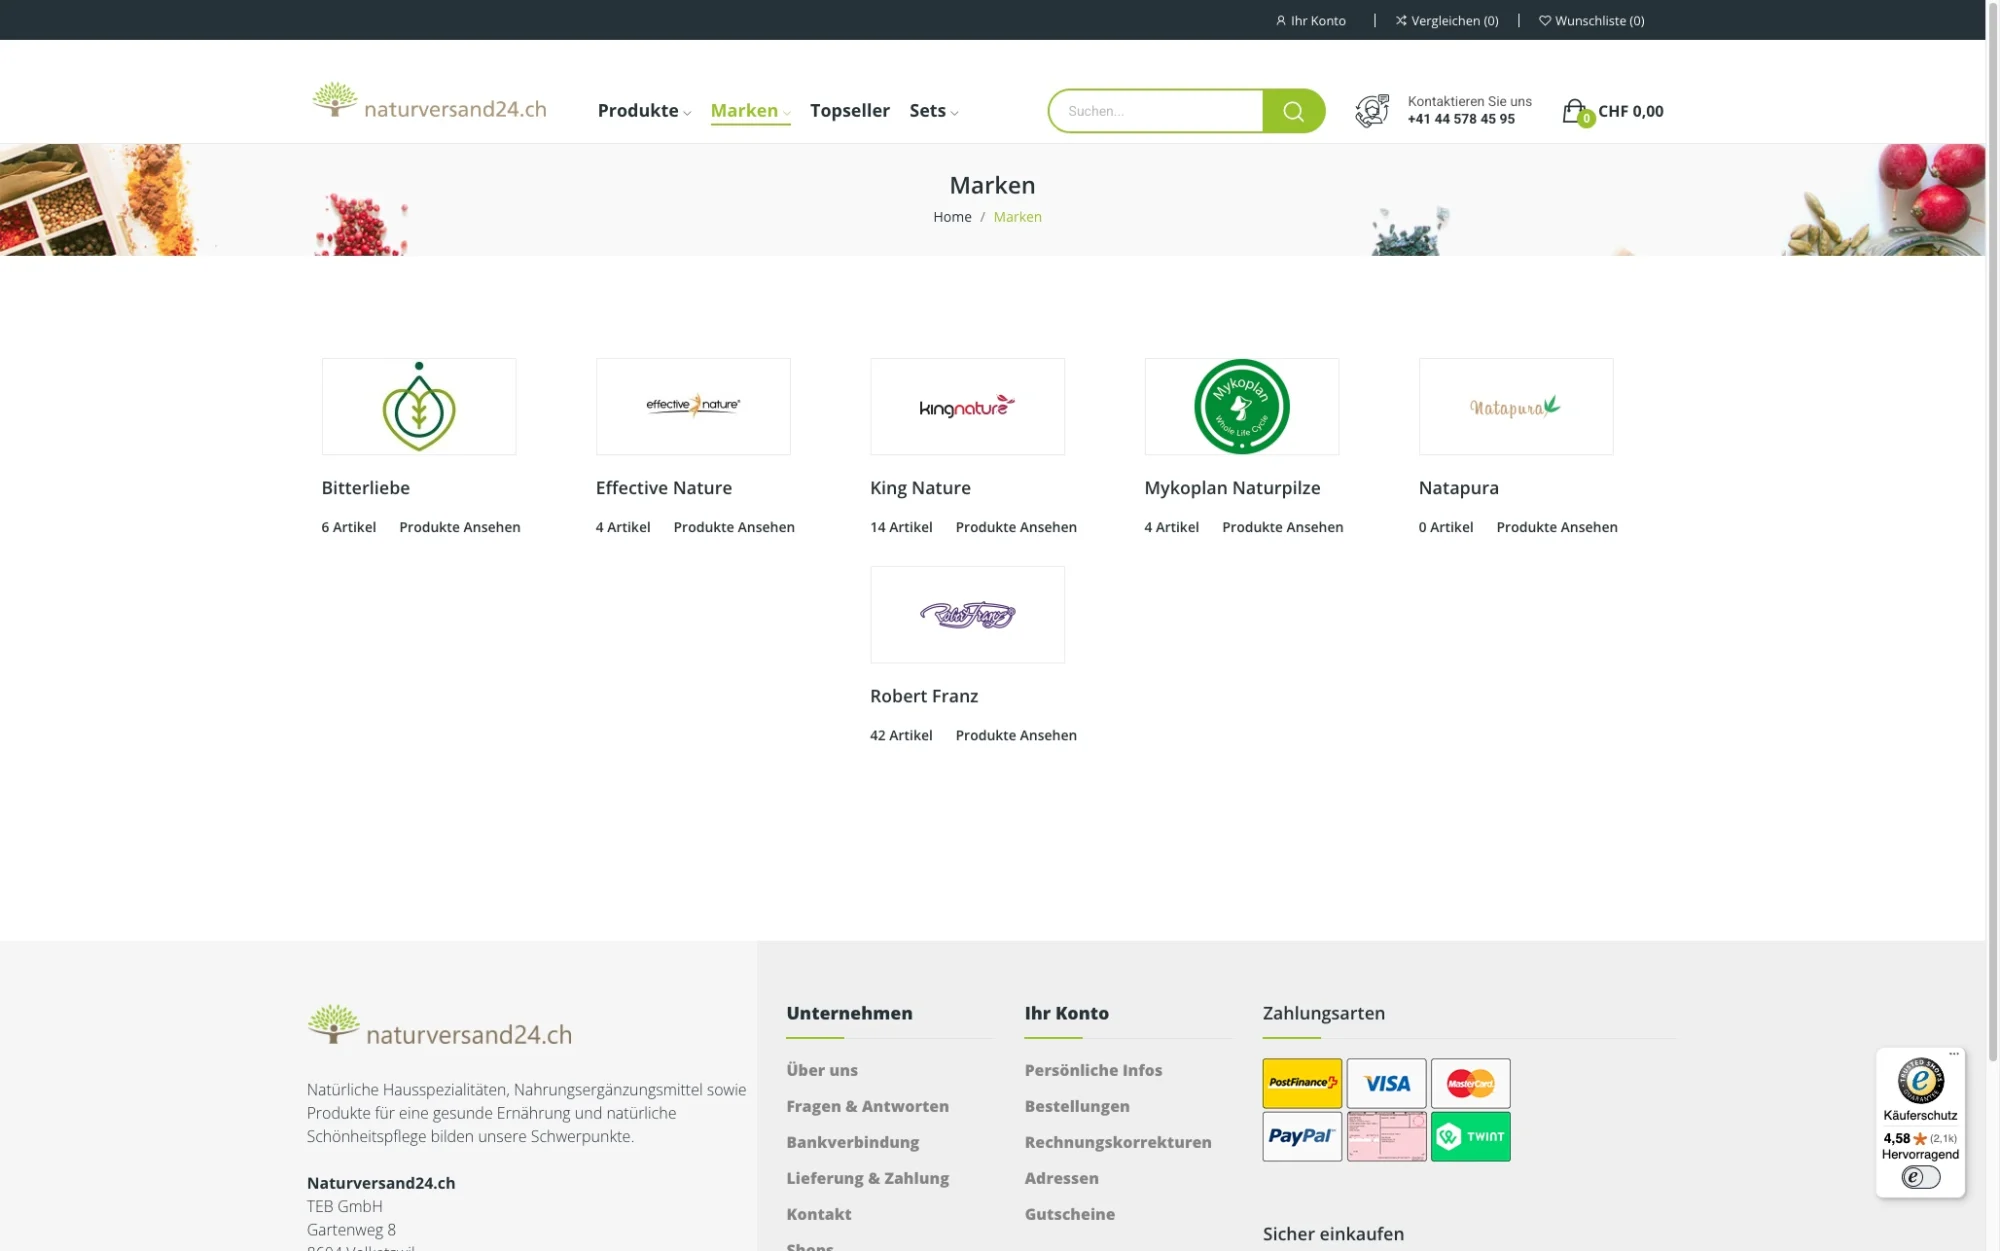Open the King Nature brand logo
This screenshot has width=2000, height=1251.
[967, 406]
